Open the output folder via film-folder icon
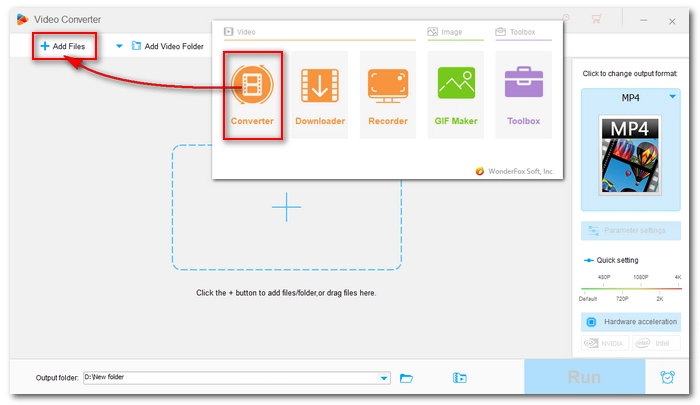Screen dimensions: 700x405 (459, 378)
